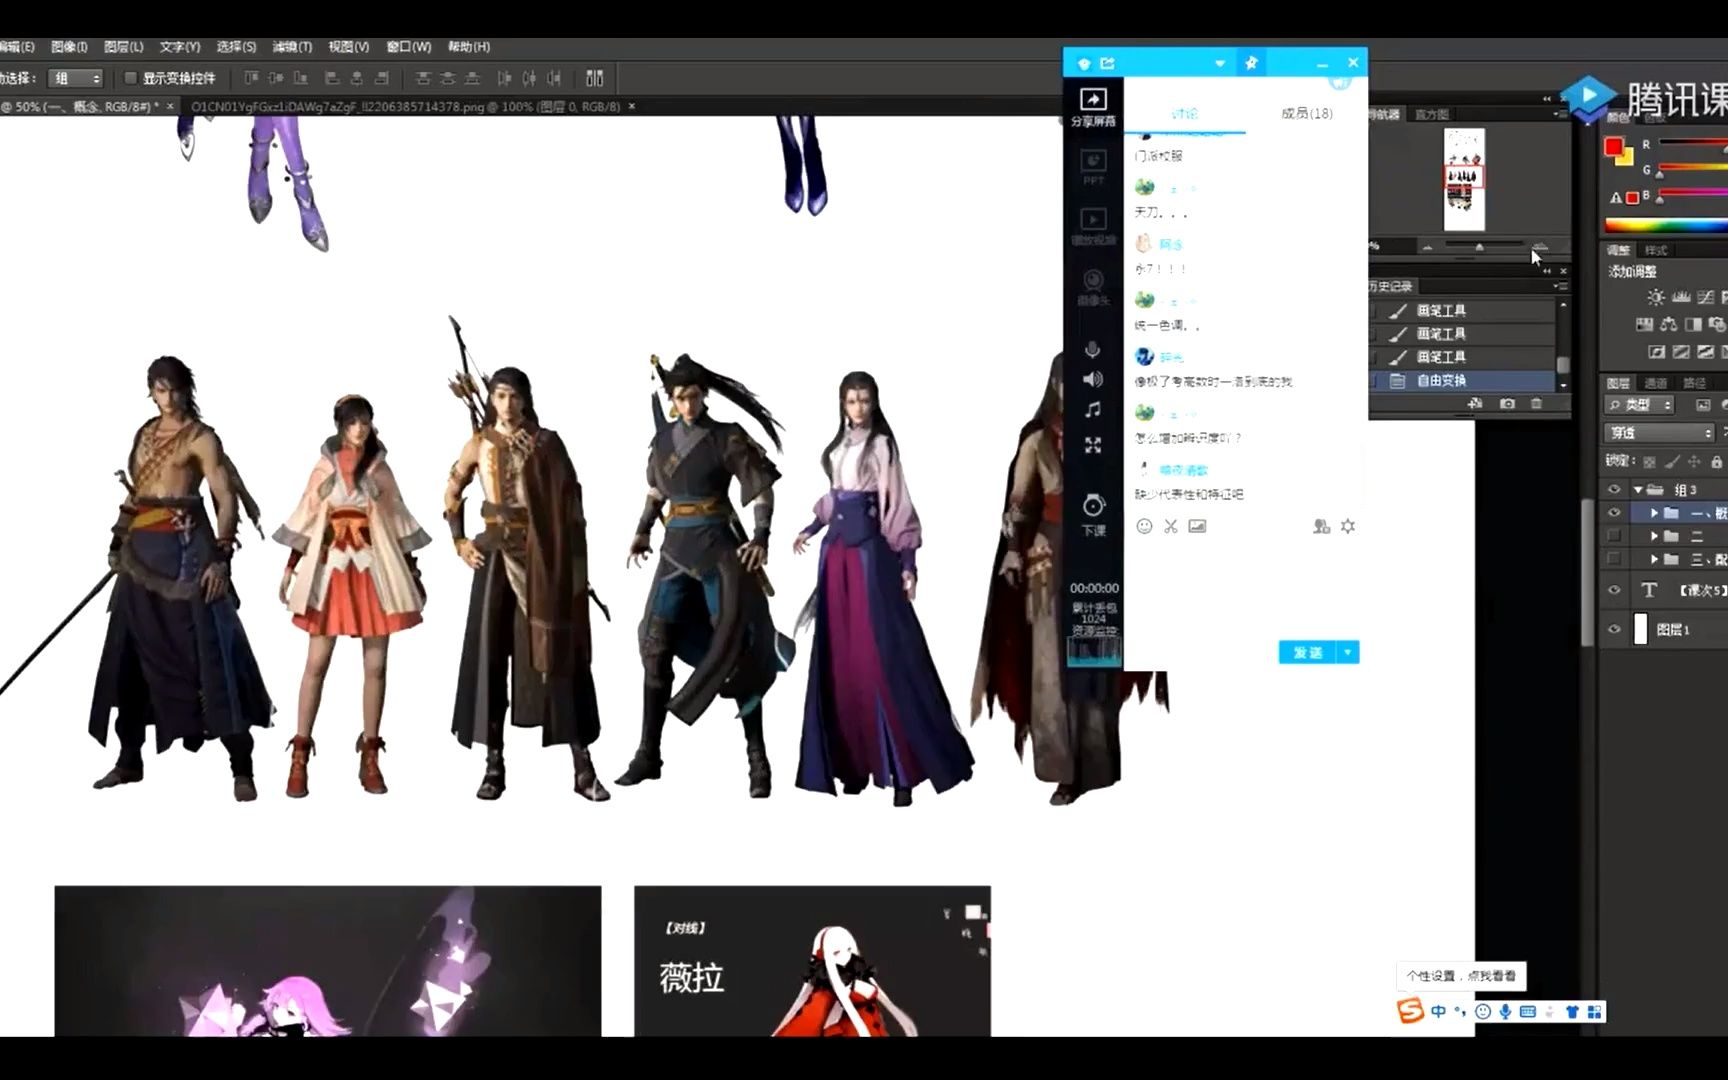Viewport: 1728px width, 1080px height.
Task: Open the classroom window title dropdown arrow
Action: coord(1220,63)
